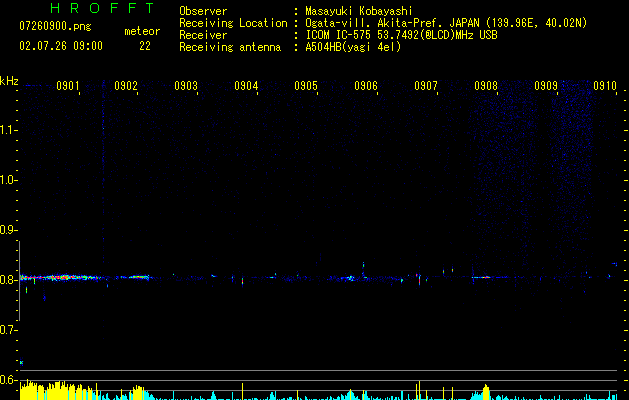Screen dimensions: 629x400
Task: Click the A504HB(yagi 4el) antenna text
Action: coord(353,47)
